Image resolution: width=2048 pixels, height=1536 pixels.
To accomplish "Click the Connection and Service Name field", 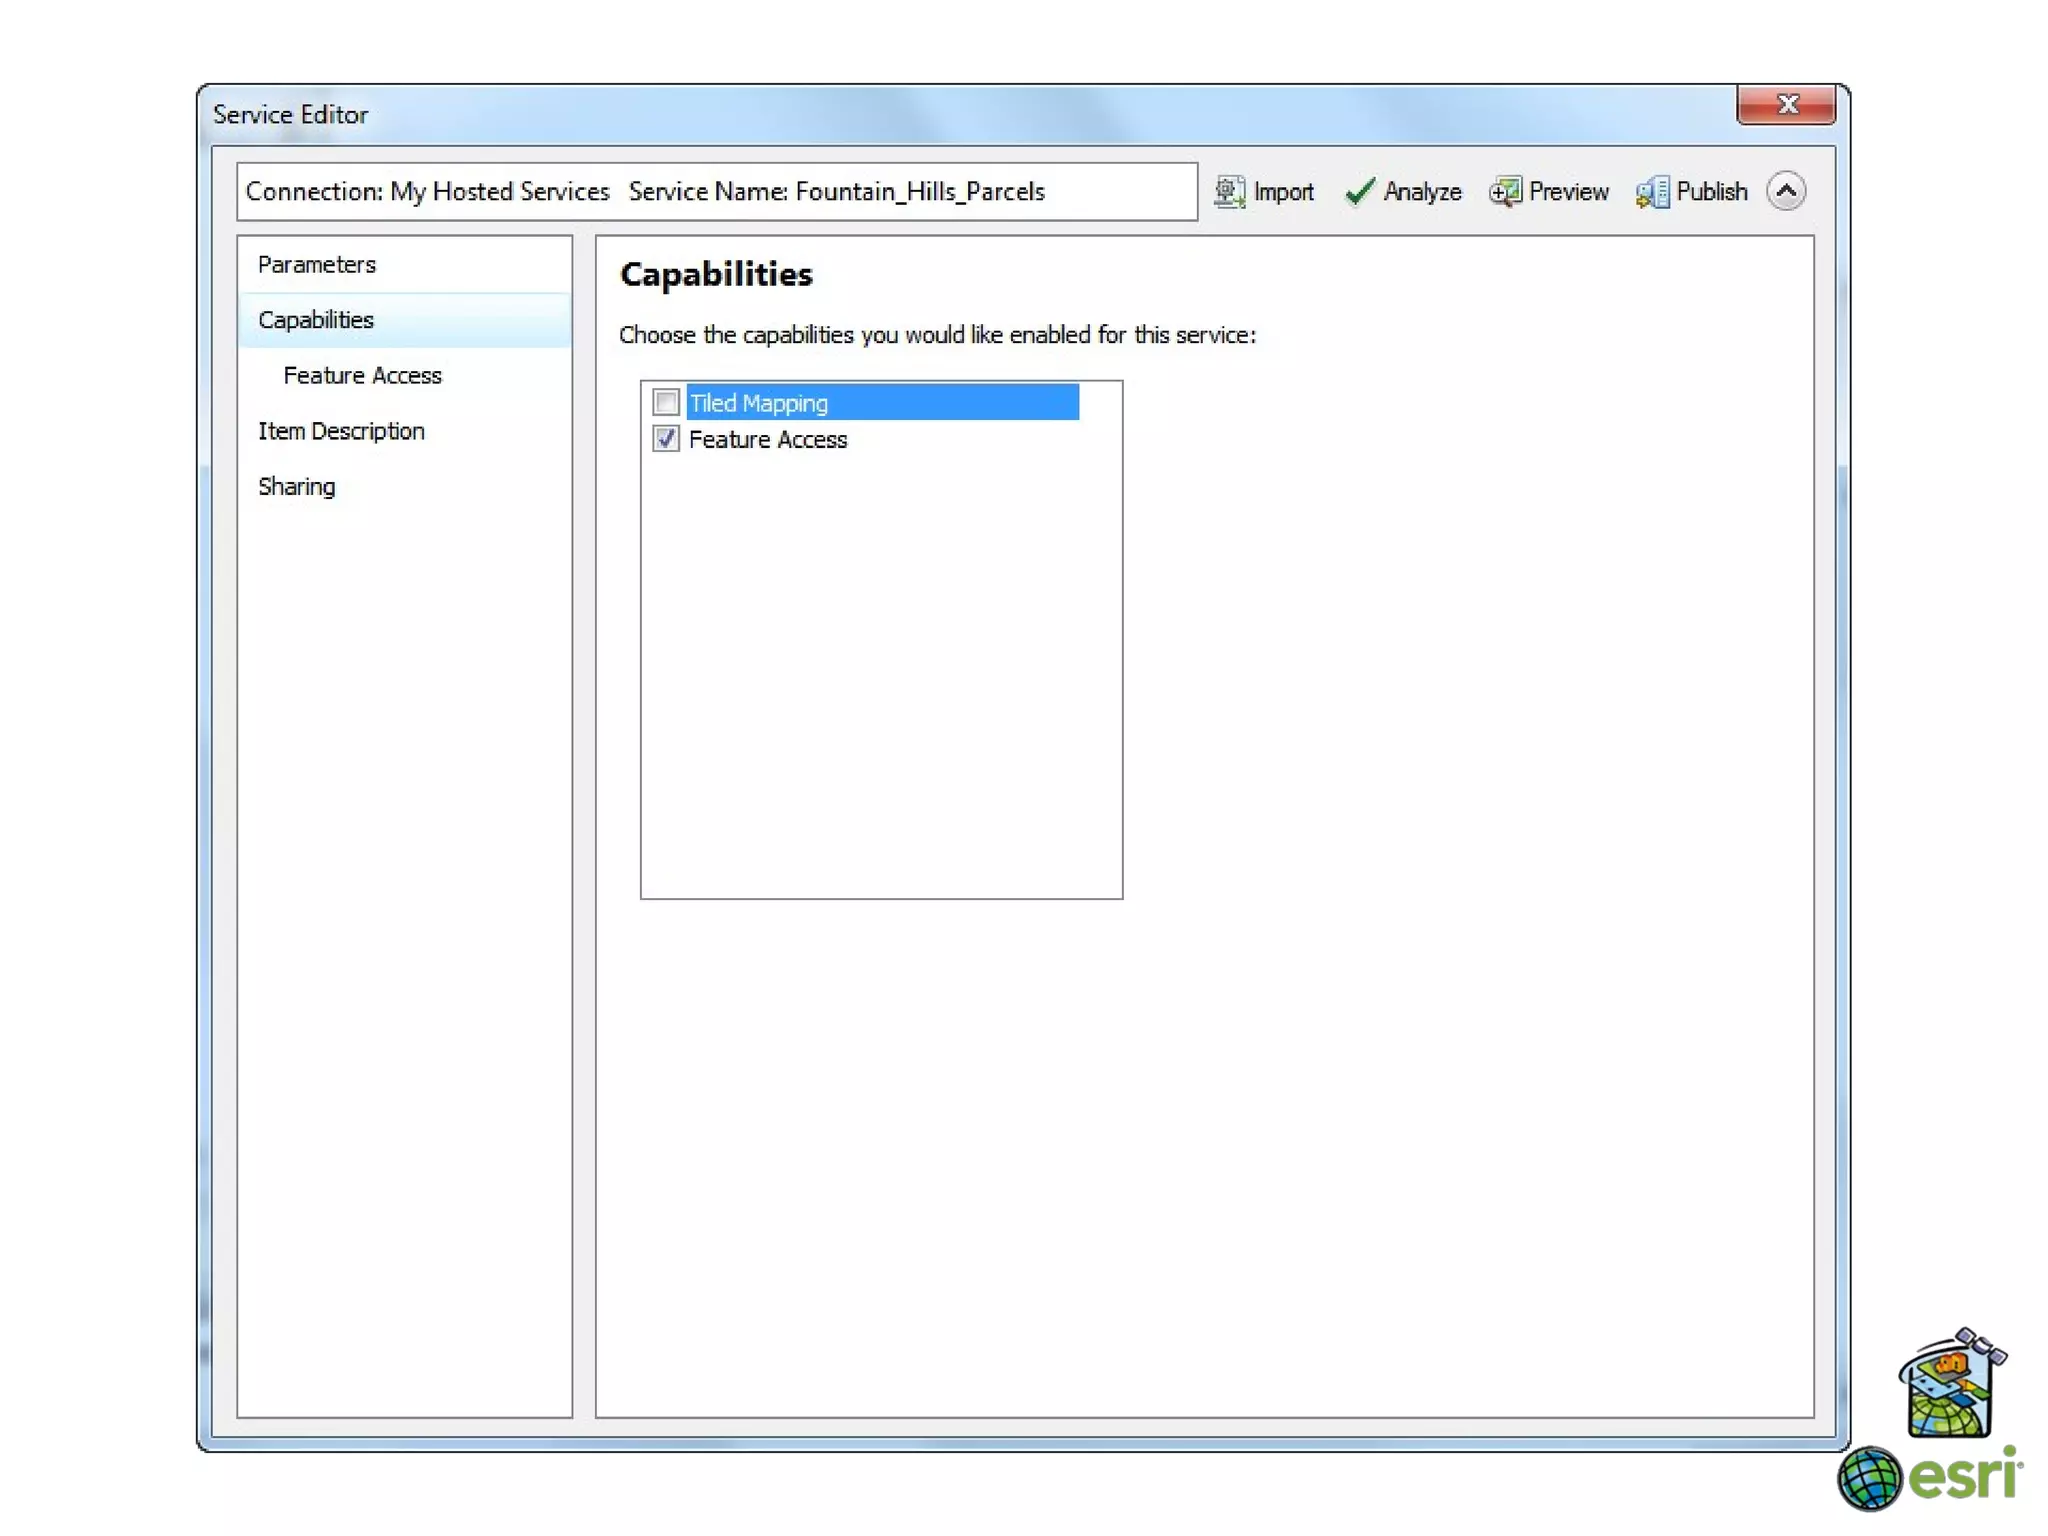I will point(716,191).
